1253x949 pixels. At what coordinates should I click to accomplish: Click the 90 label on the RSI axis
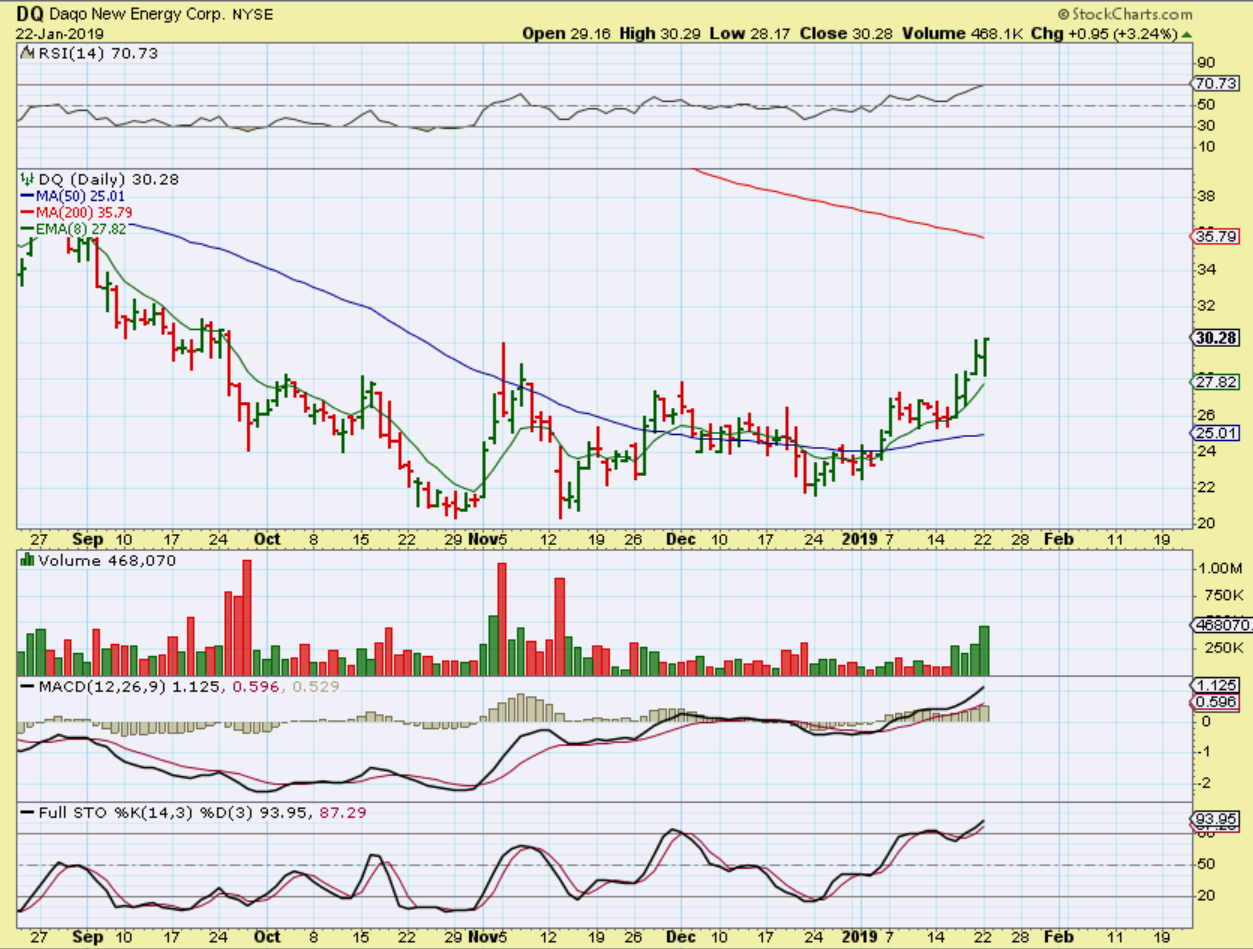(x=1206, y=62)
